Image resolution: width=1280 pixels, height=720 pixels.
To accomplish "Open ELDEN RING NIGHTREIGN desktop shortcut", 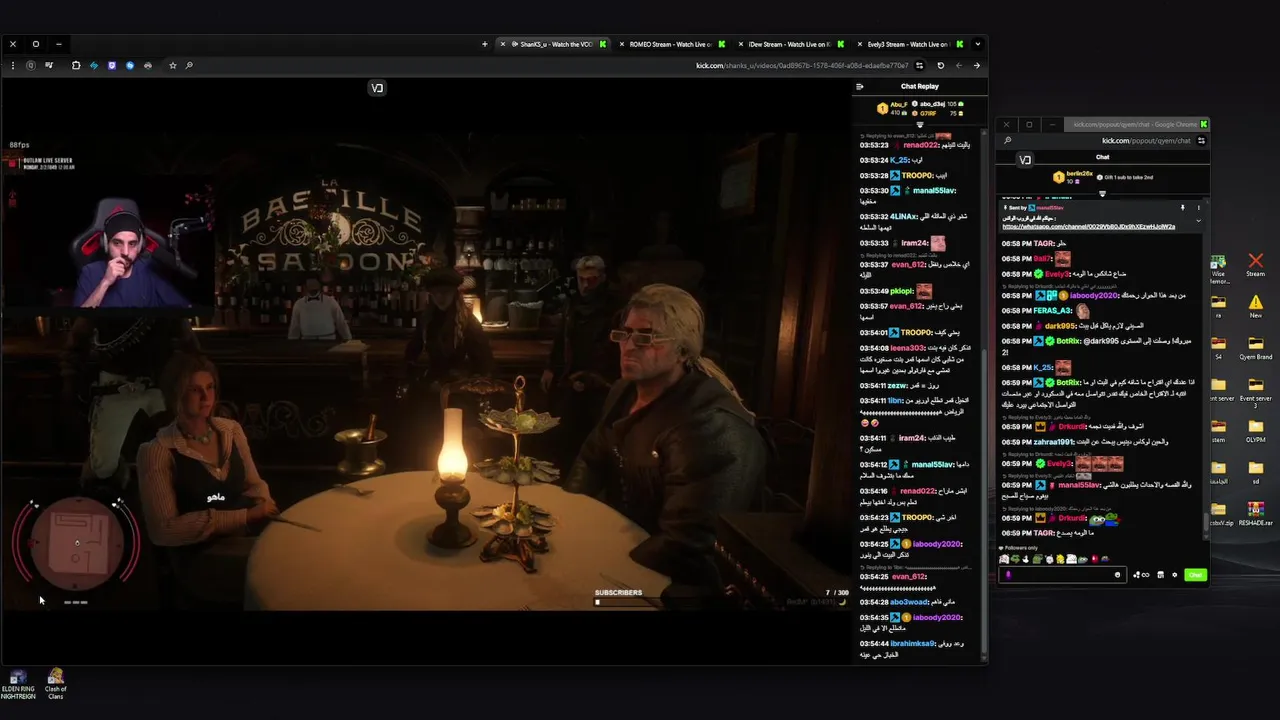I will (x=18, y=685).
